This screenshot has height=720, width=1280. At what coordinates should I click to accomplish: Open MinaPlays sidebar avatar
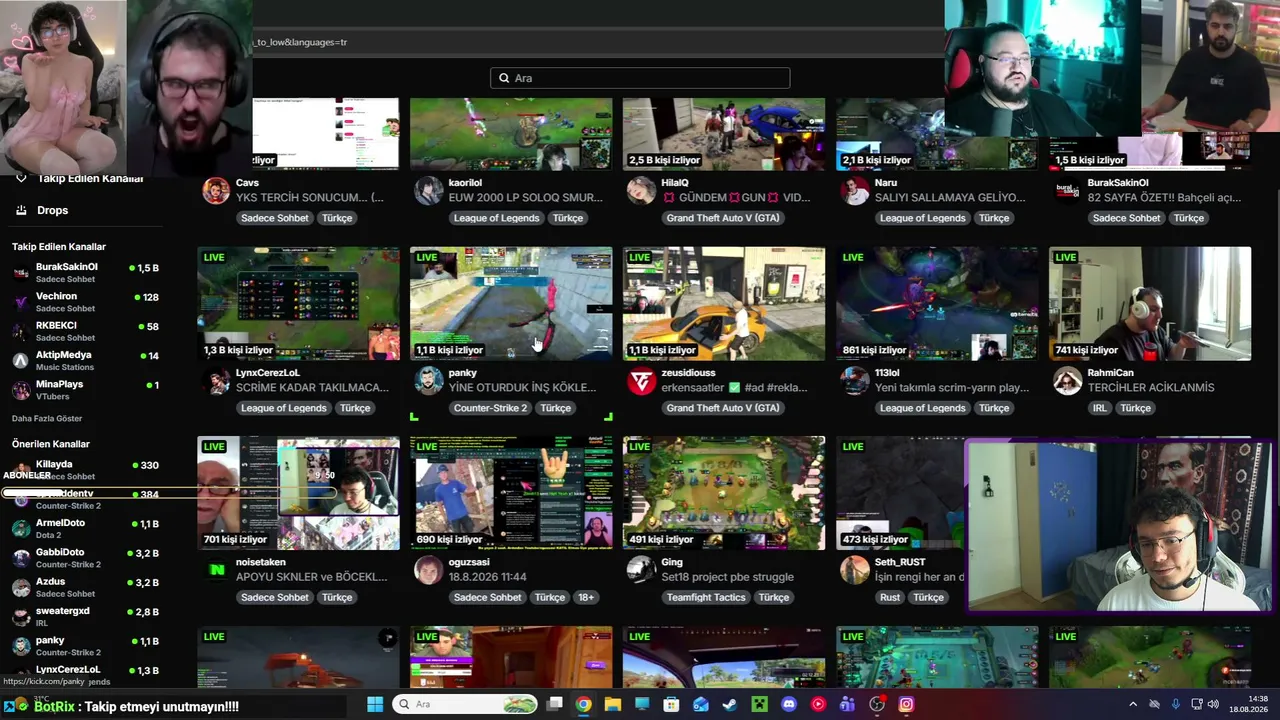coord(20,390)
